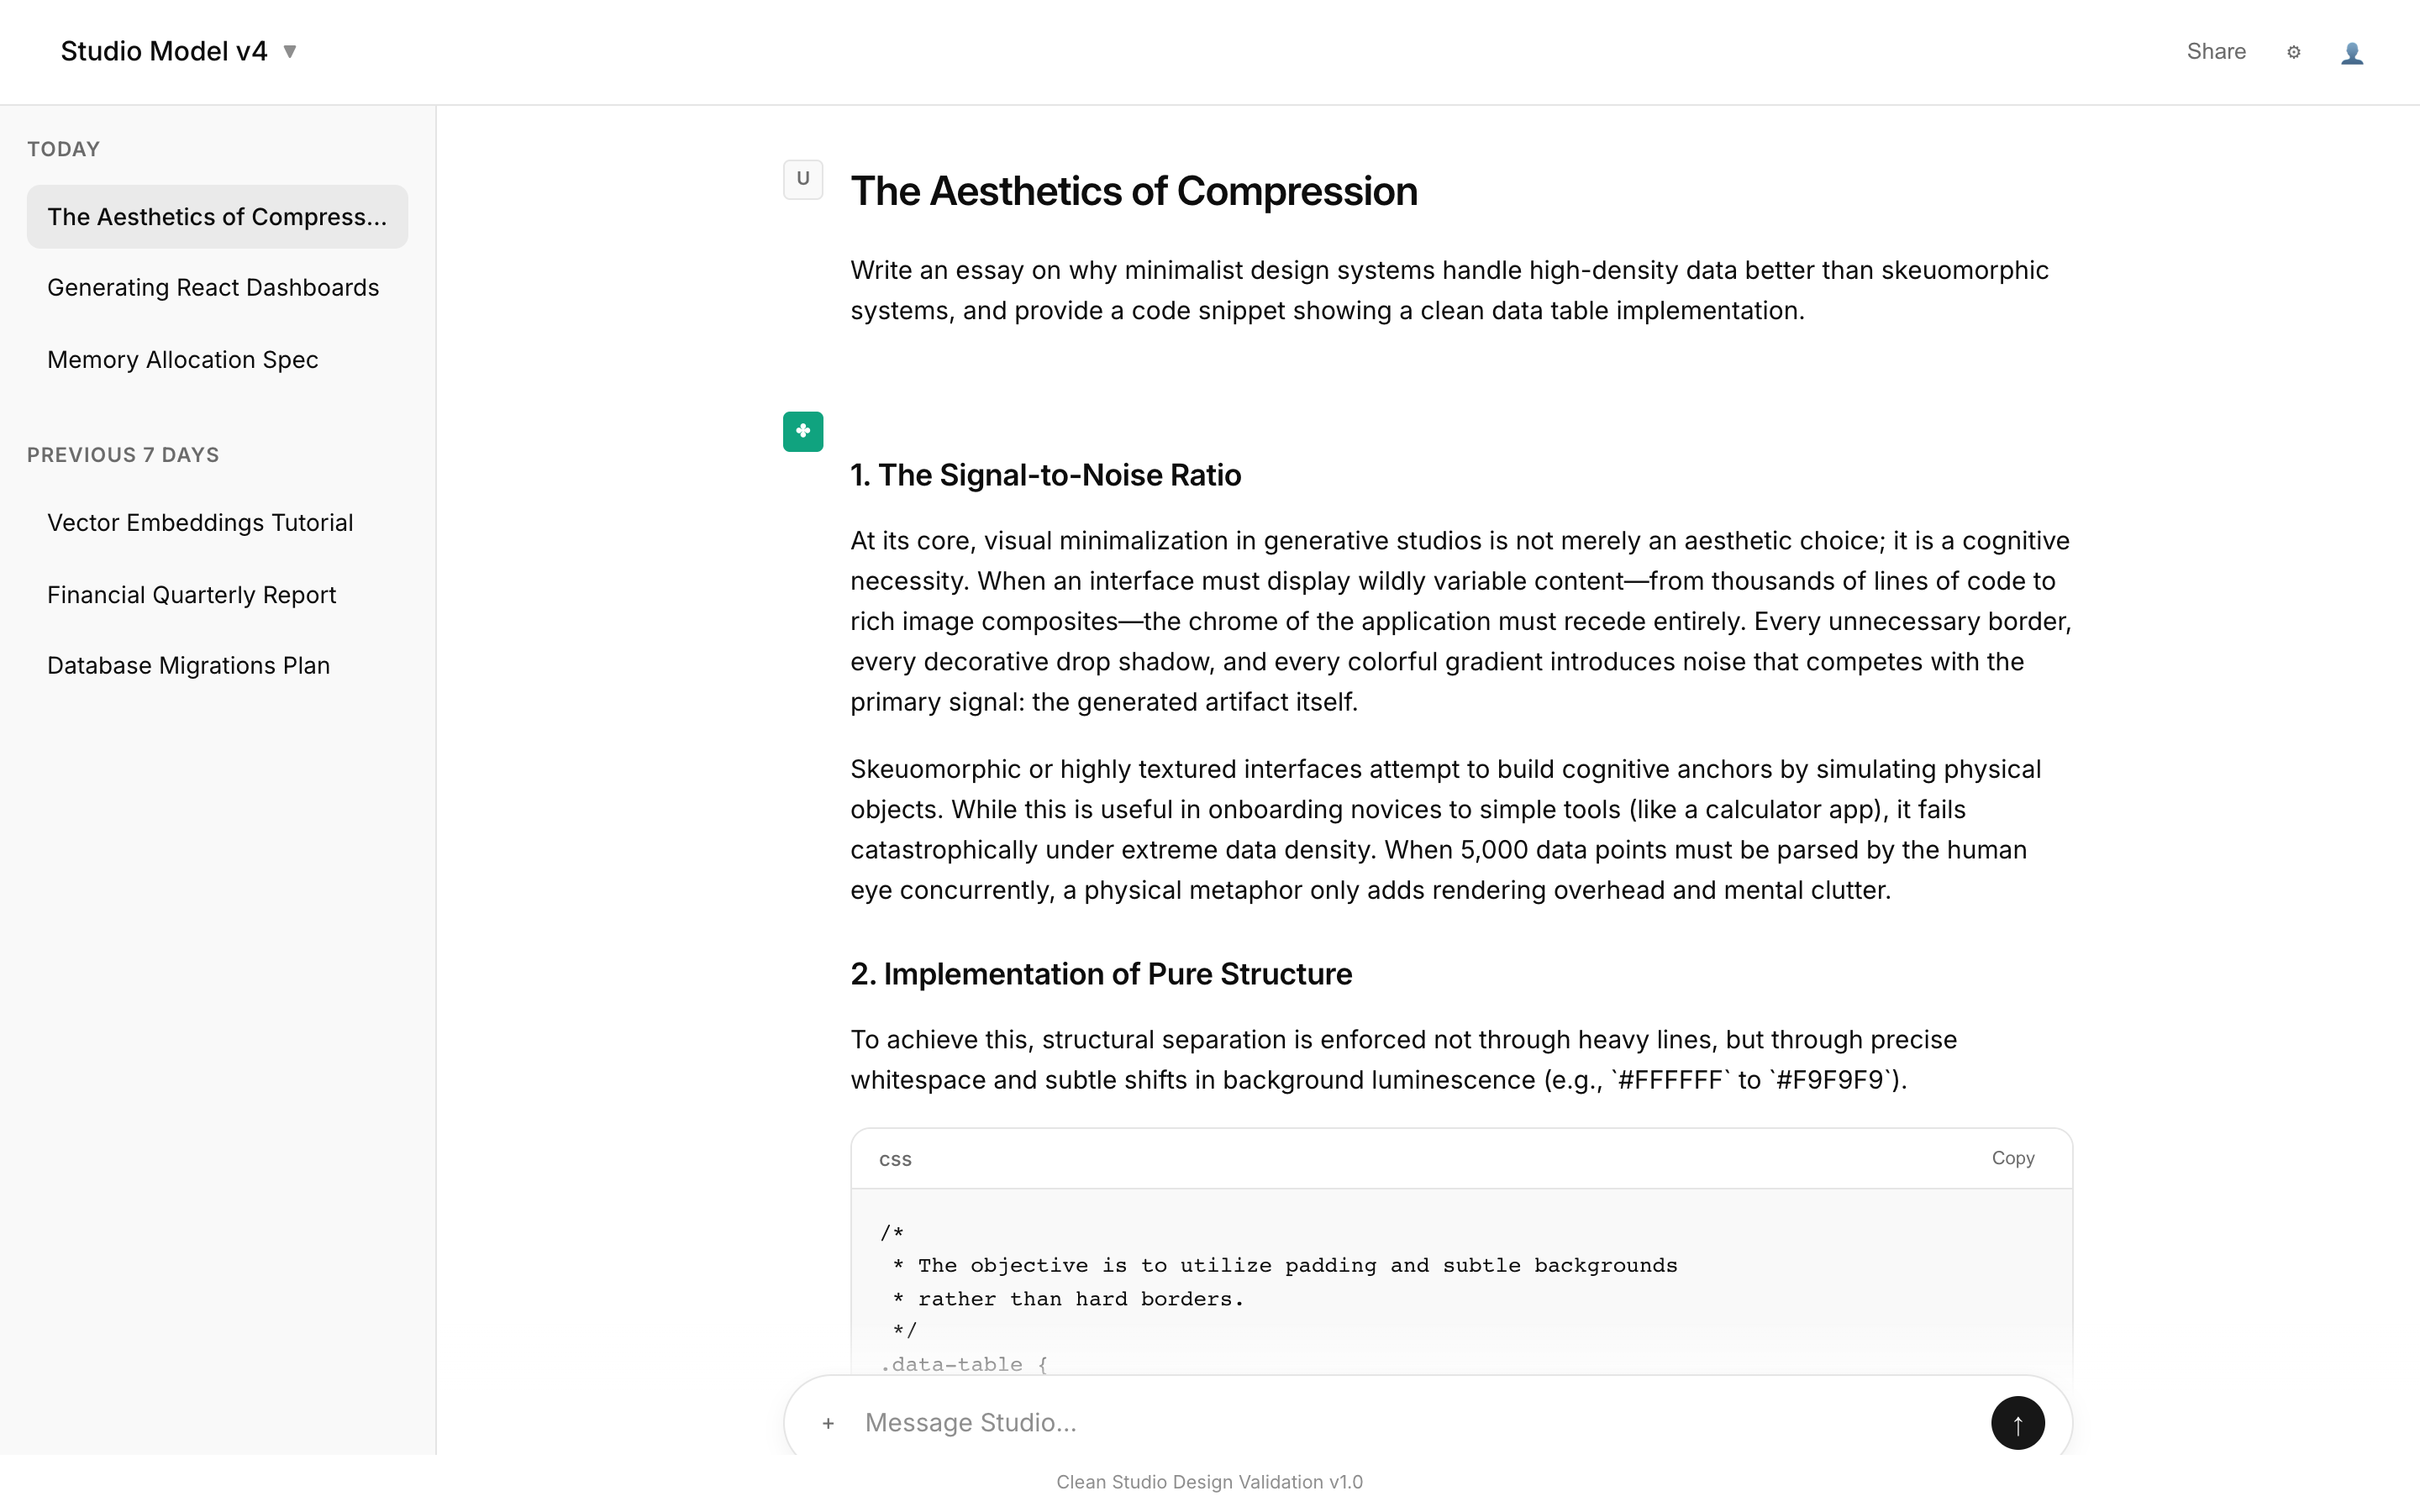Image resolution: width=2420 pixels, height=1512 pixels.
Task: Open the Studio Model v4 model selector
Action: click(x=164, y=52)
